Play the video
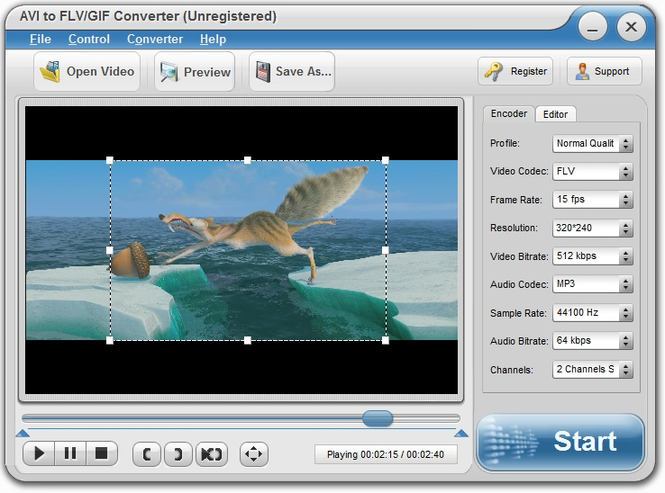The image size is (665, 493). click(39, 454)
